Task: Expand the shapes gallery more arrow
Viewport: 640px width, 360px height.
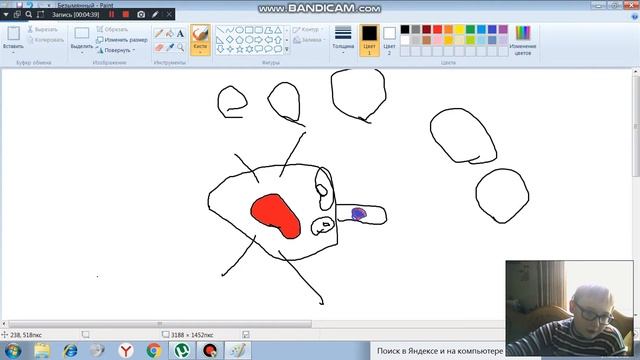Action: 287,49
